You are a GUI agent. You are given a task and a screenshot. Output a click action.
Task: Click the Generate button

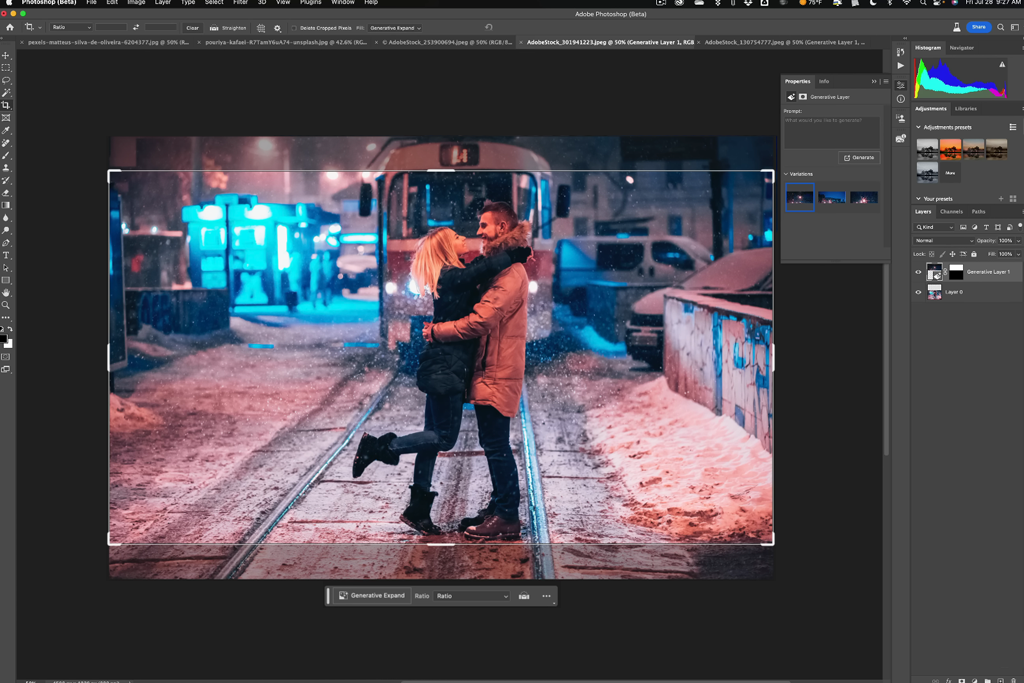coord(859,158)
